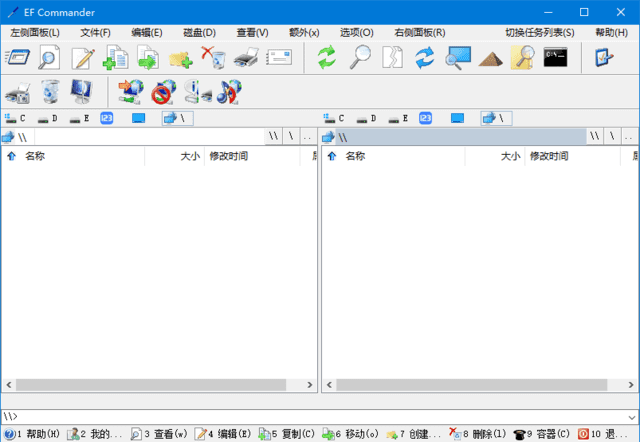Select drive E in left panel

[x=79, y=118]
